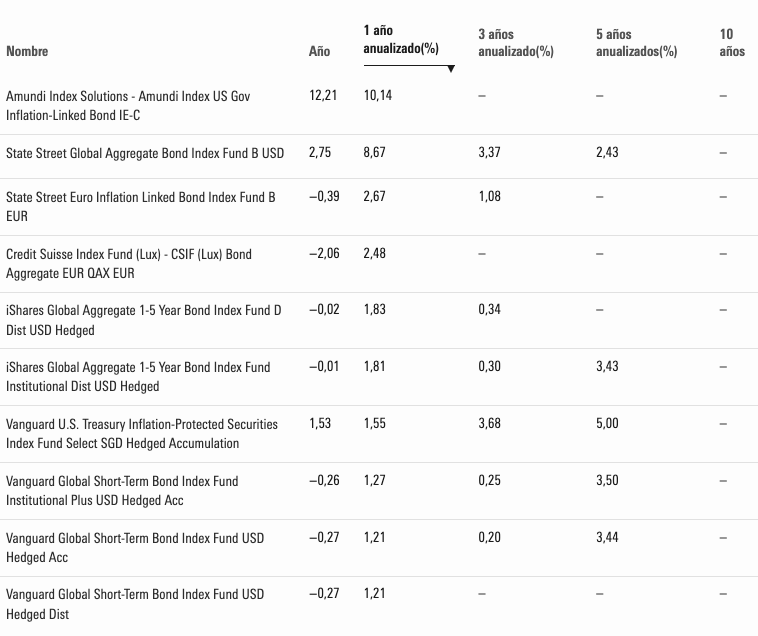
Task: Open iShares Global Aggregate 1-5 Year Fund D Dist
Action: (x=144, y=320)
